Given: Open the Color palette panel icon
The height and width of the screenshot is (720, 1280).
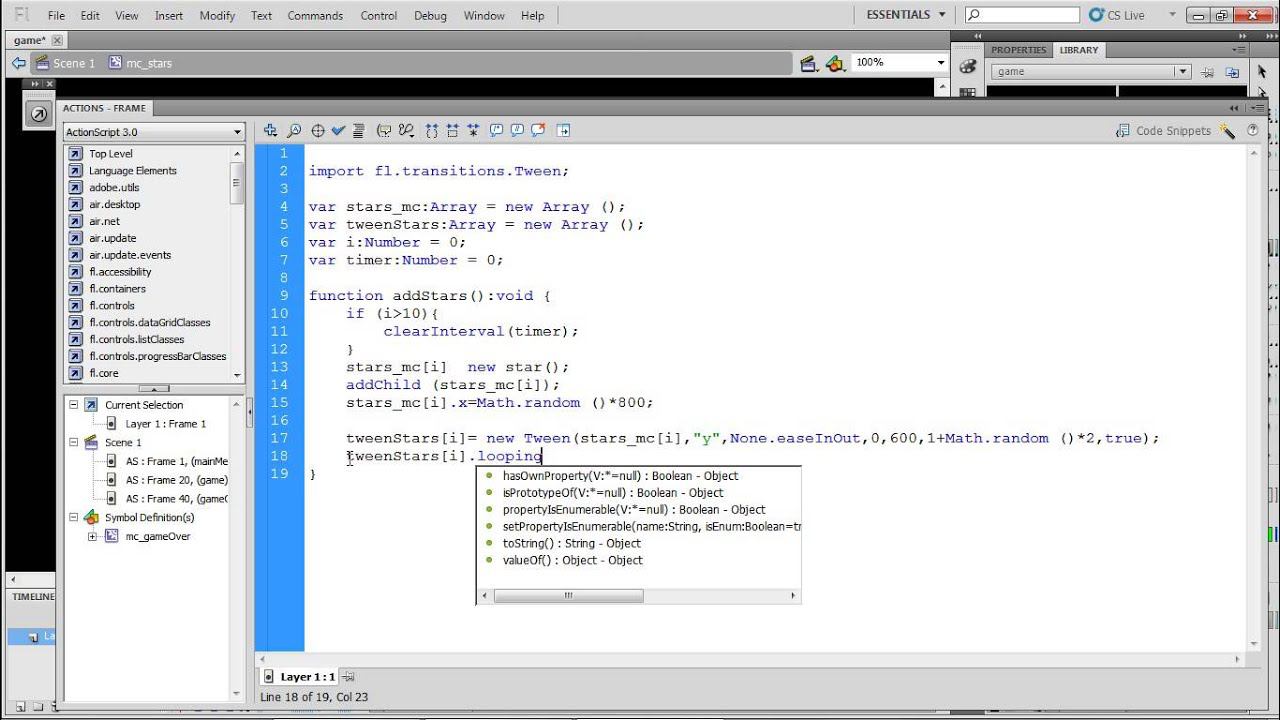Looking at the screenshot, I should coord(967,67).
